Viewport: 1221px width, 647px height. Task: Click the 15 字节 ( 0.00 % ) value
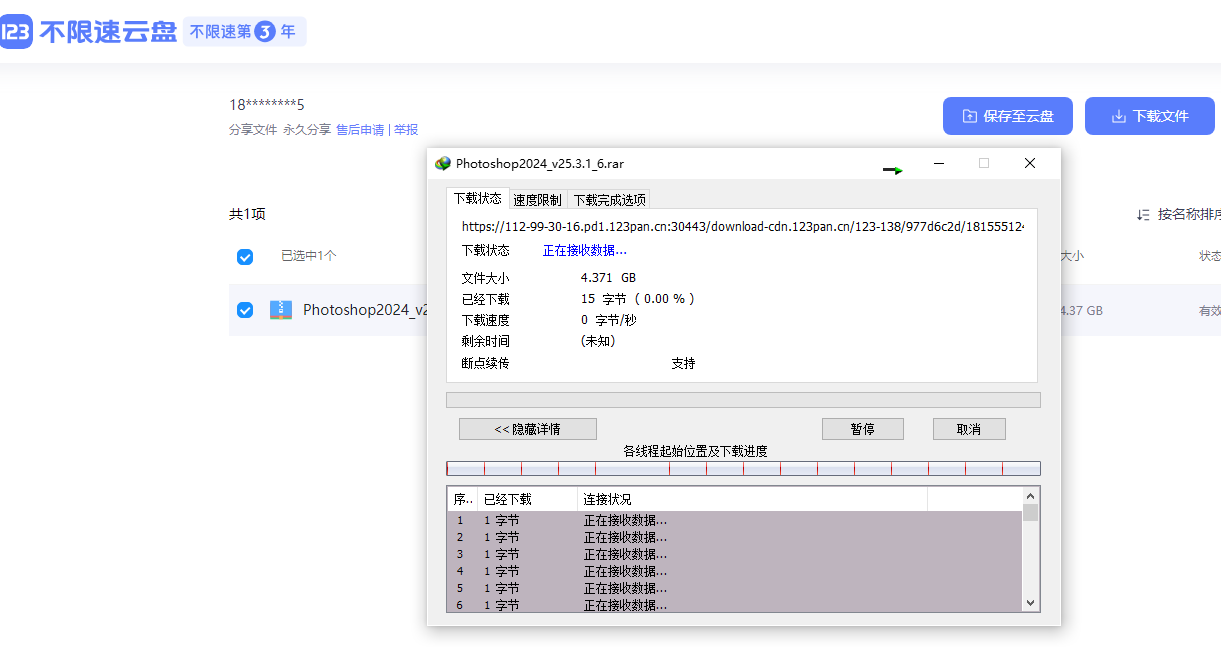click(x=638, y=299)
